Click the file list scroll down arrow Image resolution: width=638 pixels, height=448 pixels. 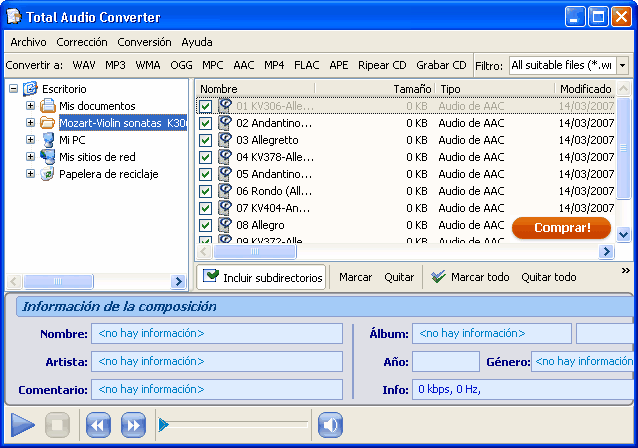click(623, 234)
